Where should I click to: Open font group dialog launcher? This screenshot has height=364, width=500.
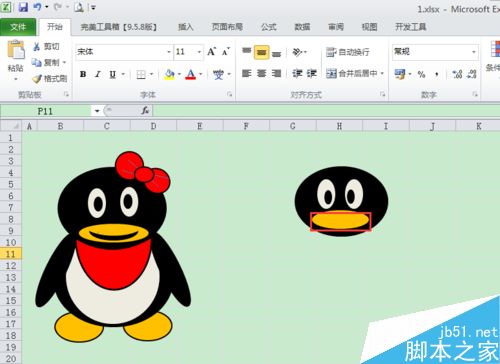coord(230,95)
